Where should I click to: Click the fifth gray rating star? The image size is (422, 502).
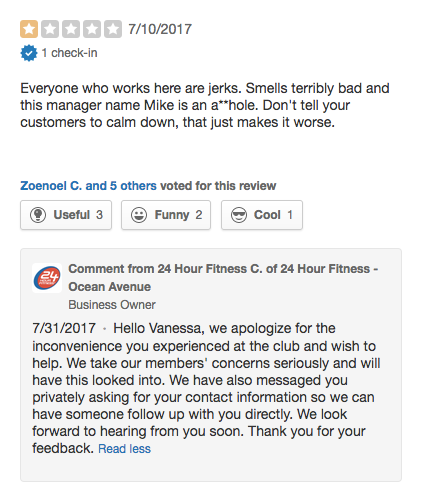click(x=113, y=29)
